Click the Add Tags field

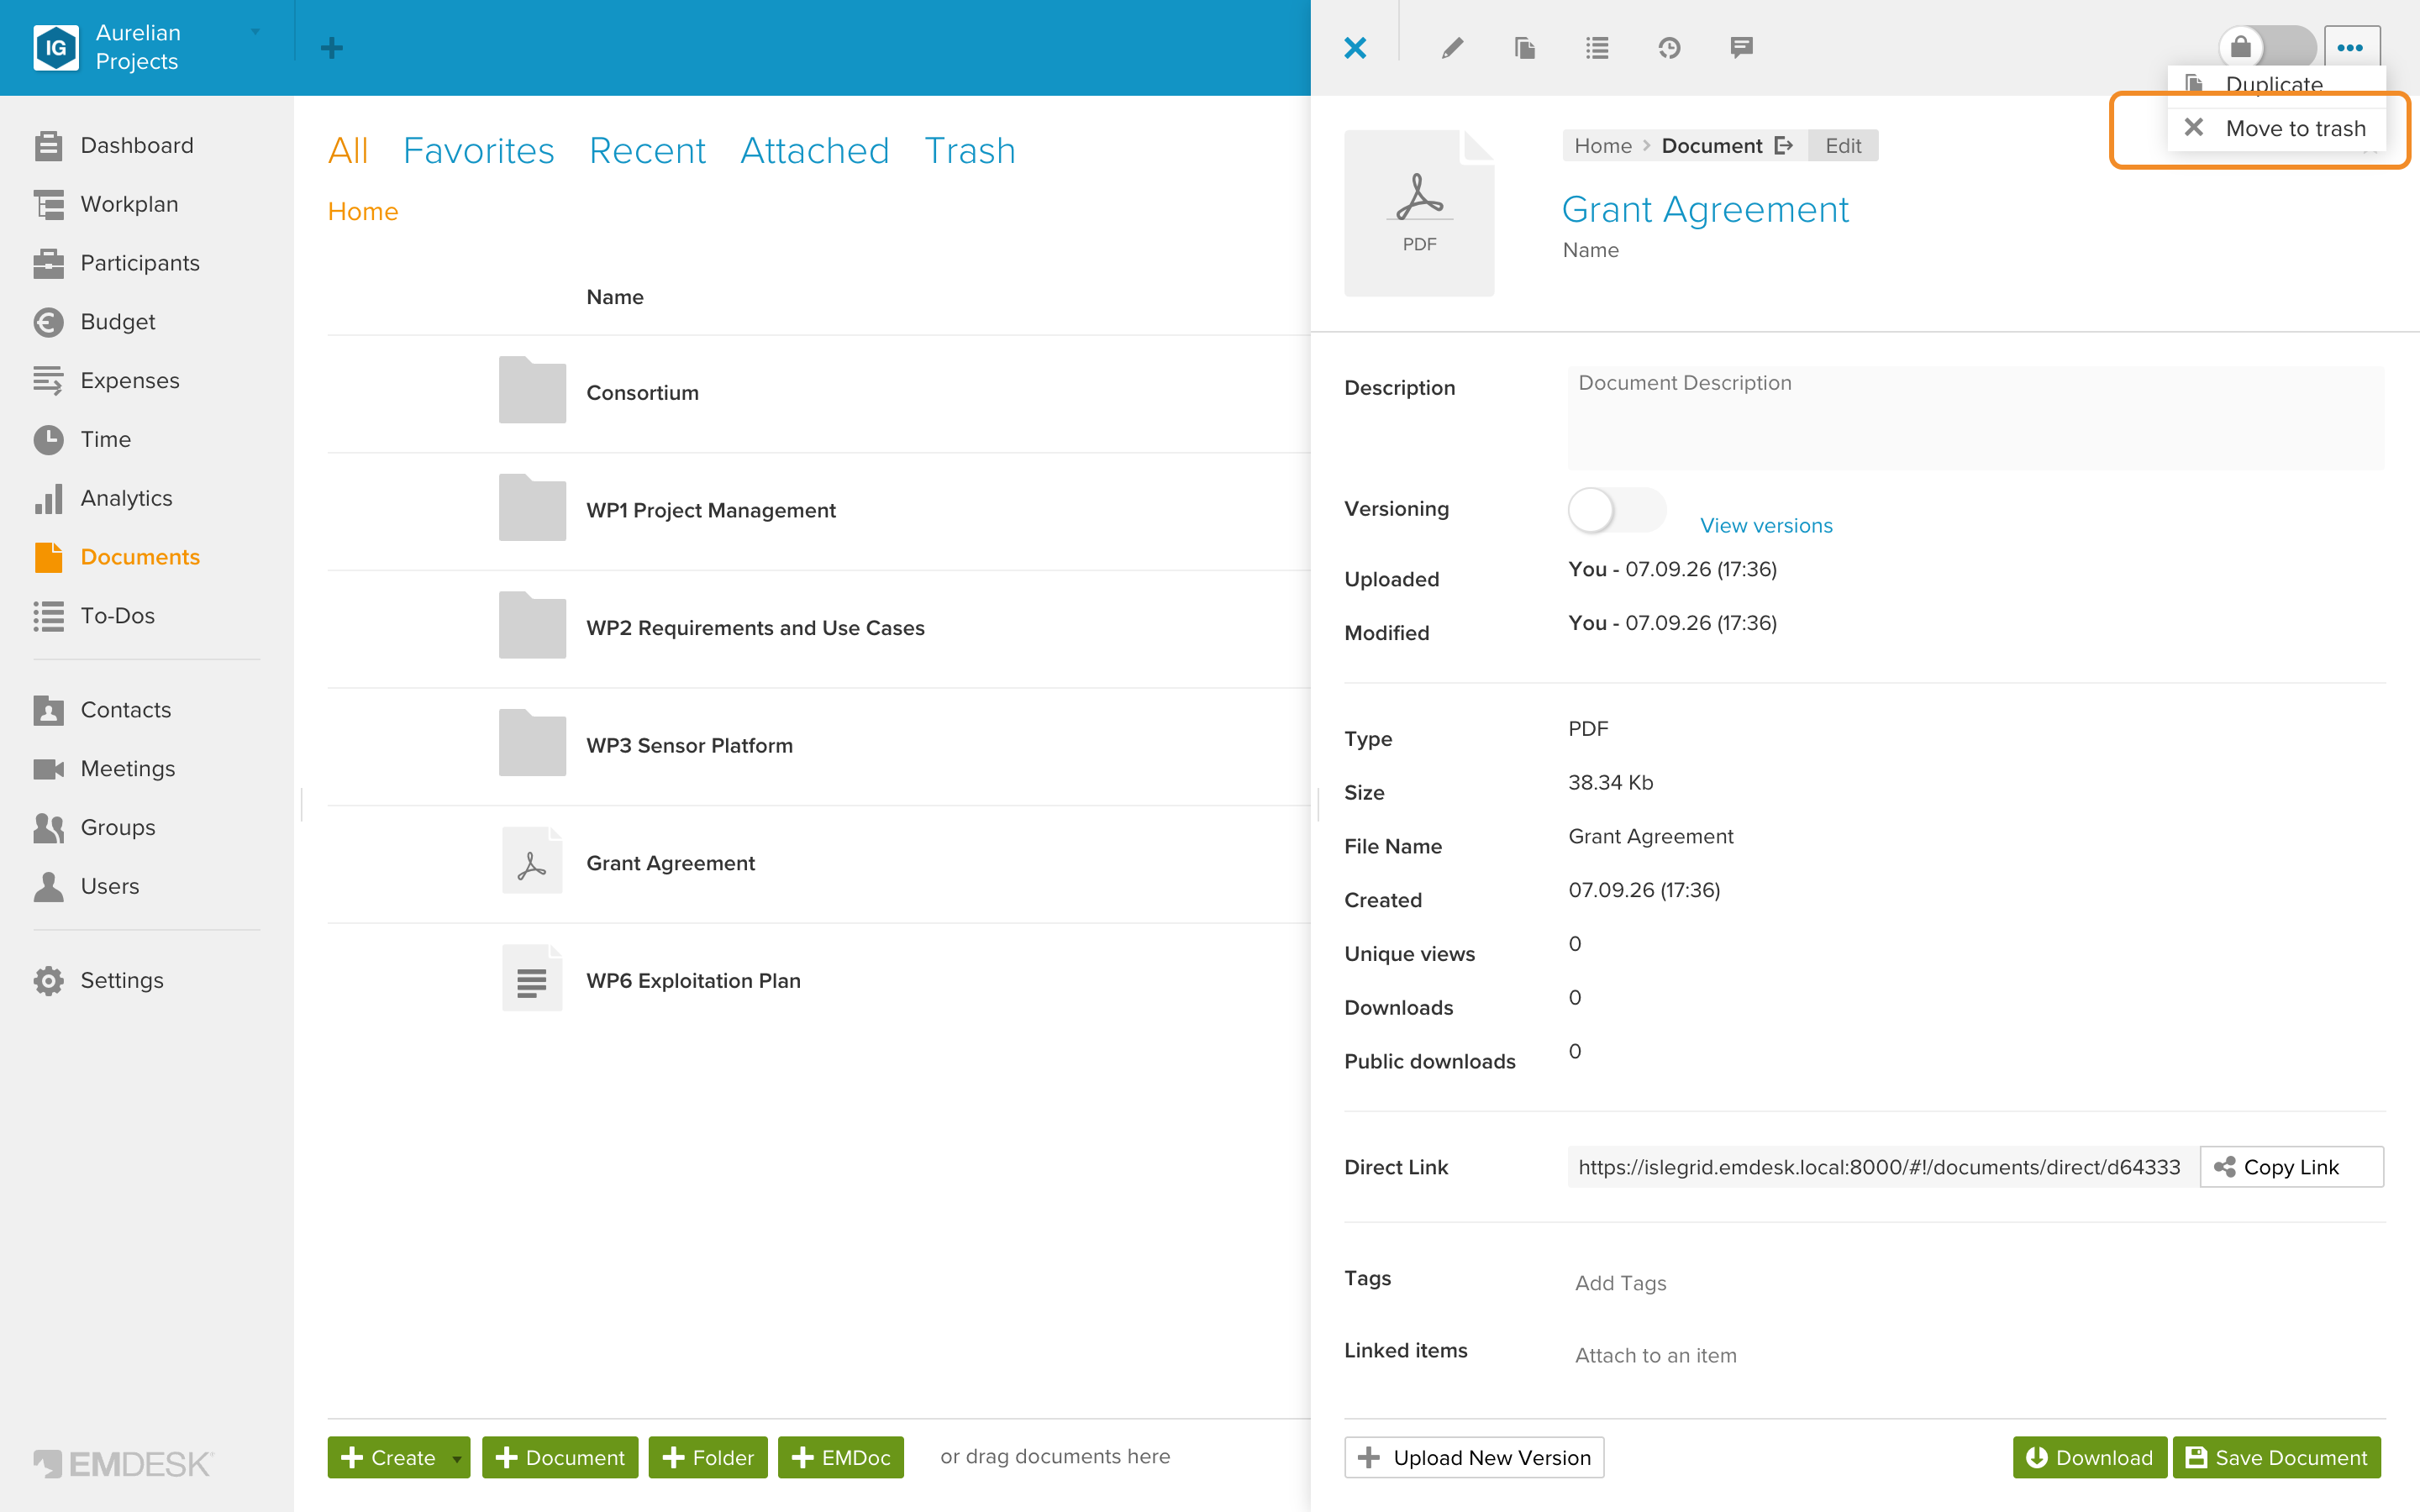click(1620, 1283)
